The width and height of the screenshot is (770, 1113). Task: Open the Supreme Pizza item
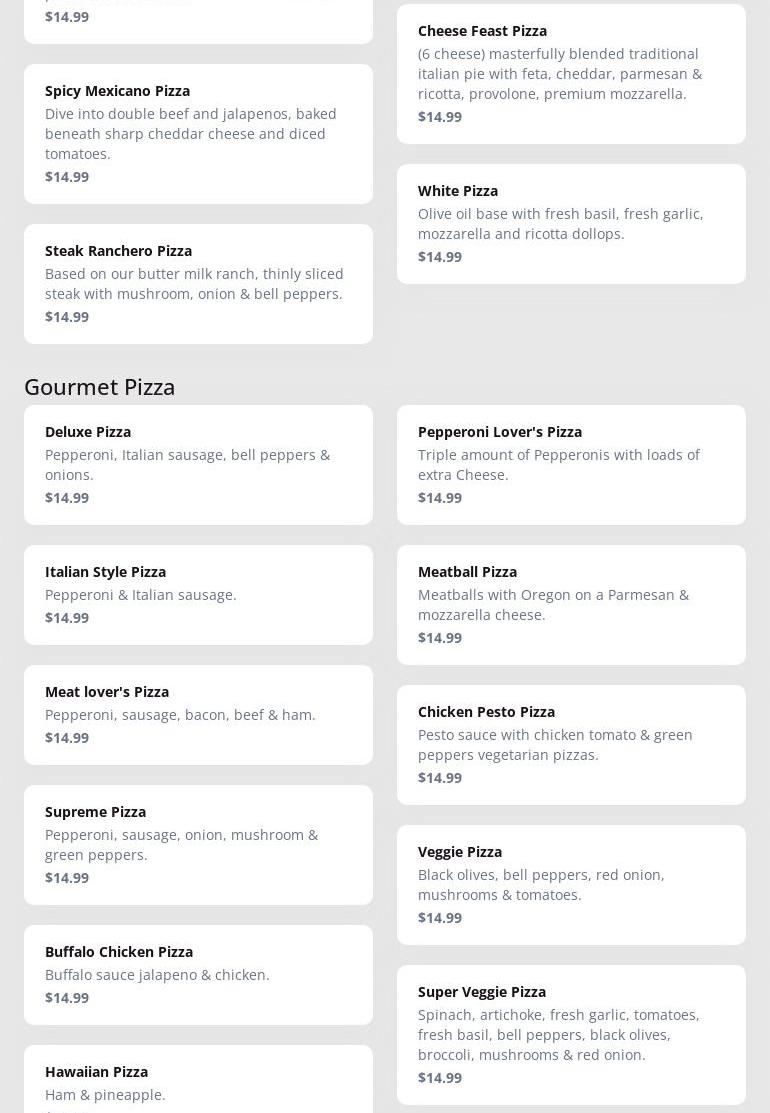click(x=198, y=844)
